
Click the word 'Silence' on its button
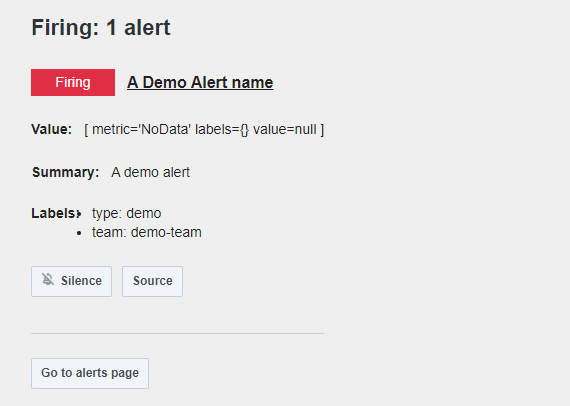pyautogui.click(x=81, y=281)
